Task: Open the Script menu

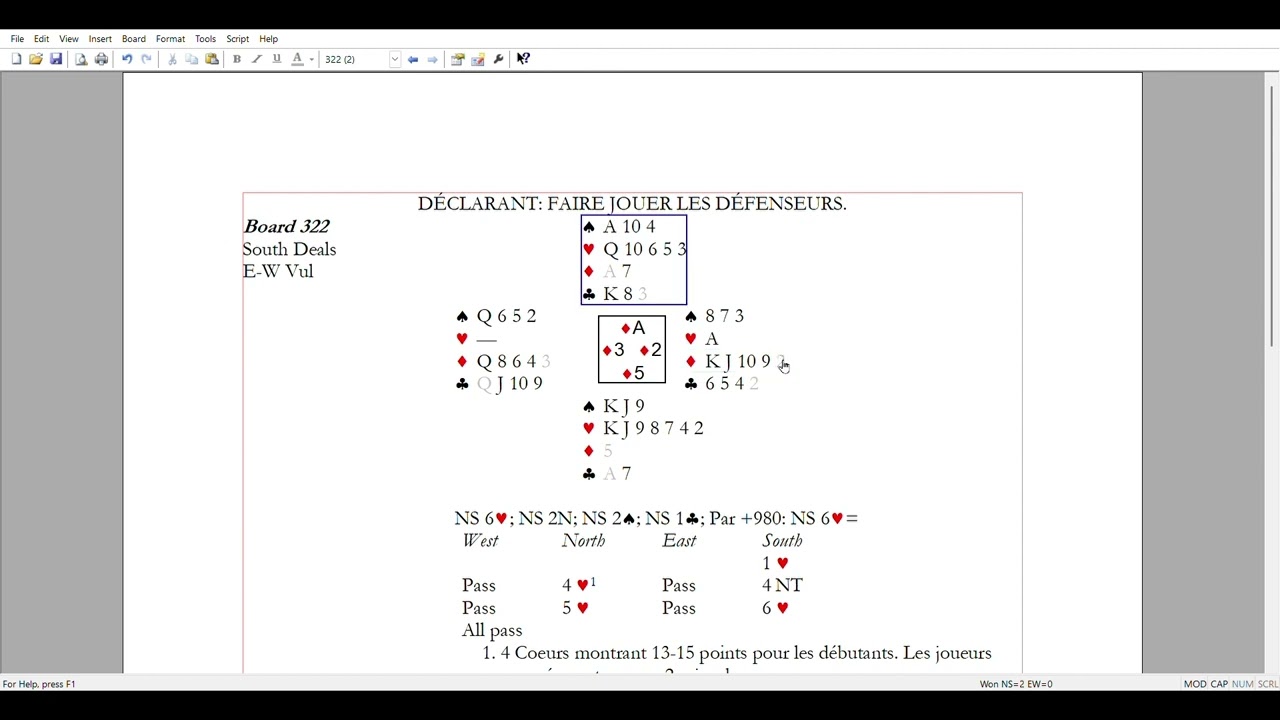Action: (x=237, y=39)
